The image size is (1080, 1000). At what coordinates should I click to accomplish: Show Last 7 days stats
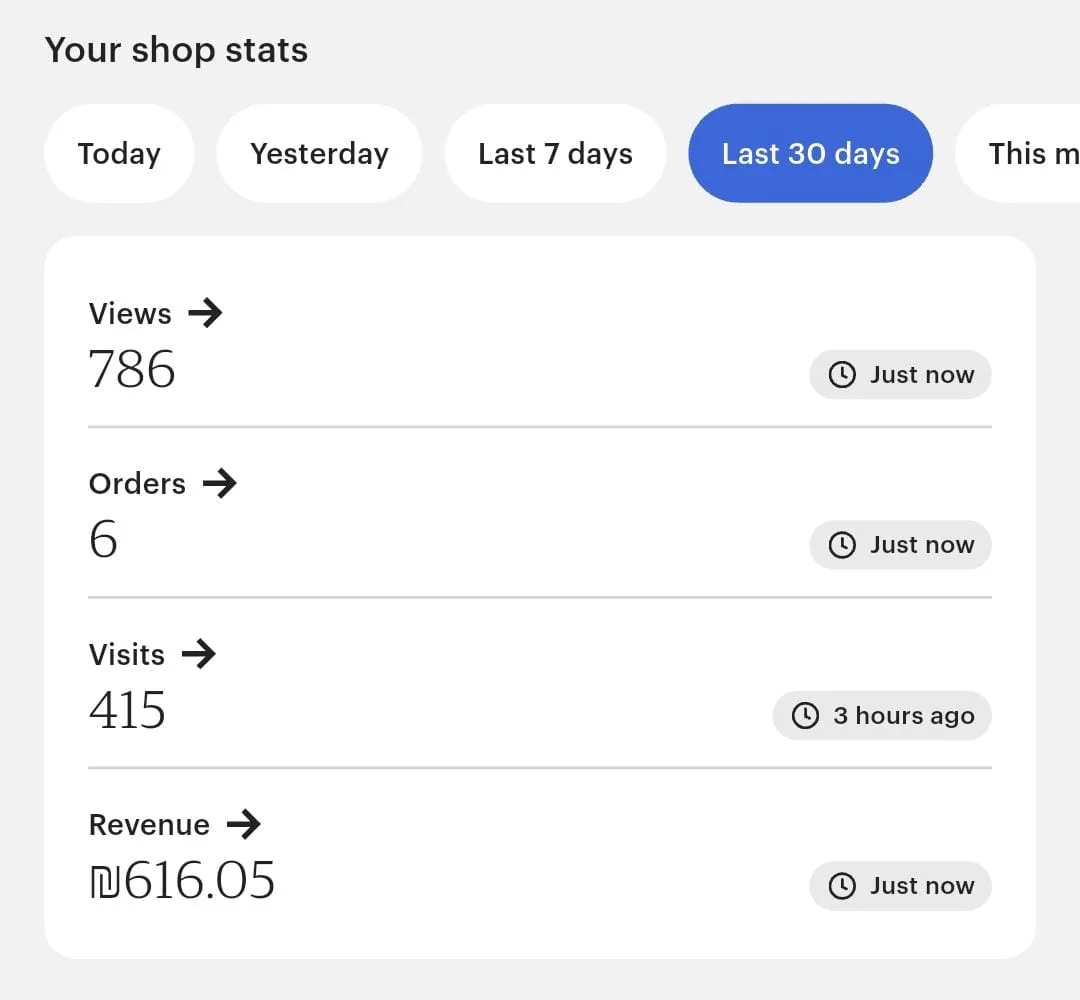[x=555, y=154]
